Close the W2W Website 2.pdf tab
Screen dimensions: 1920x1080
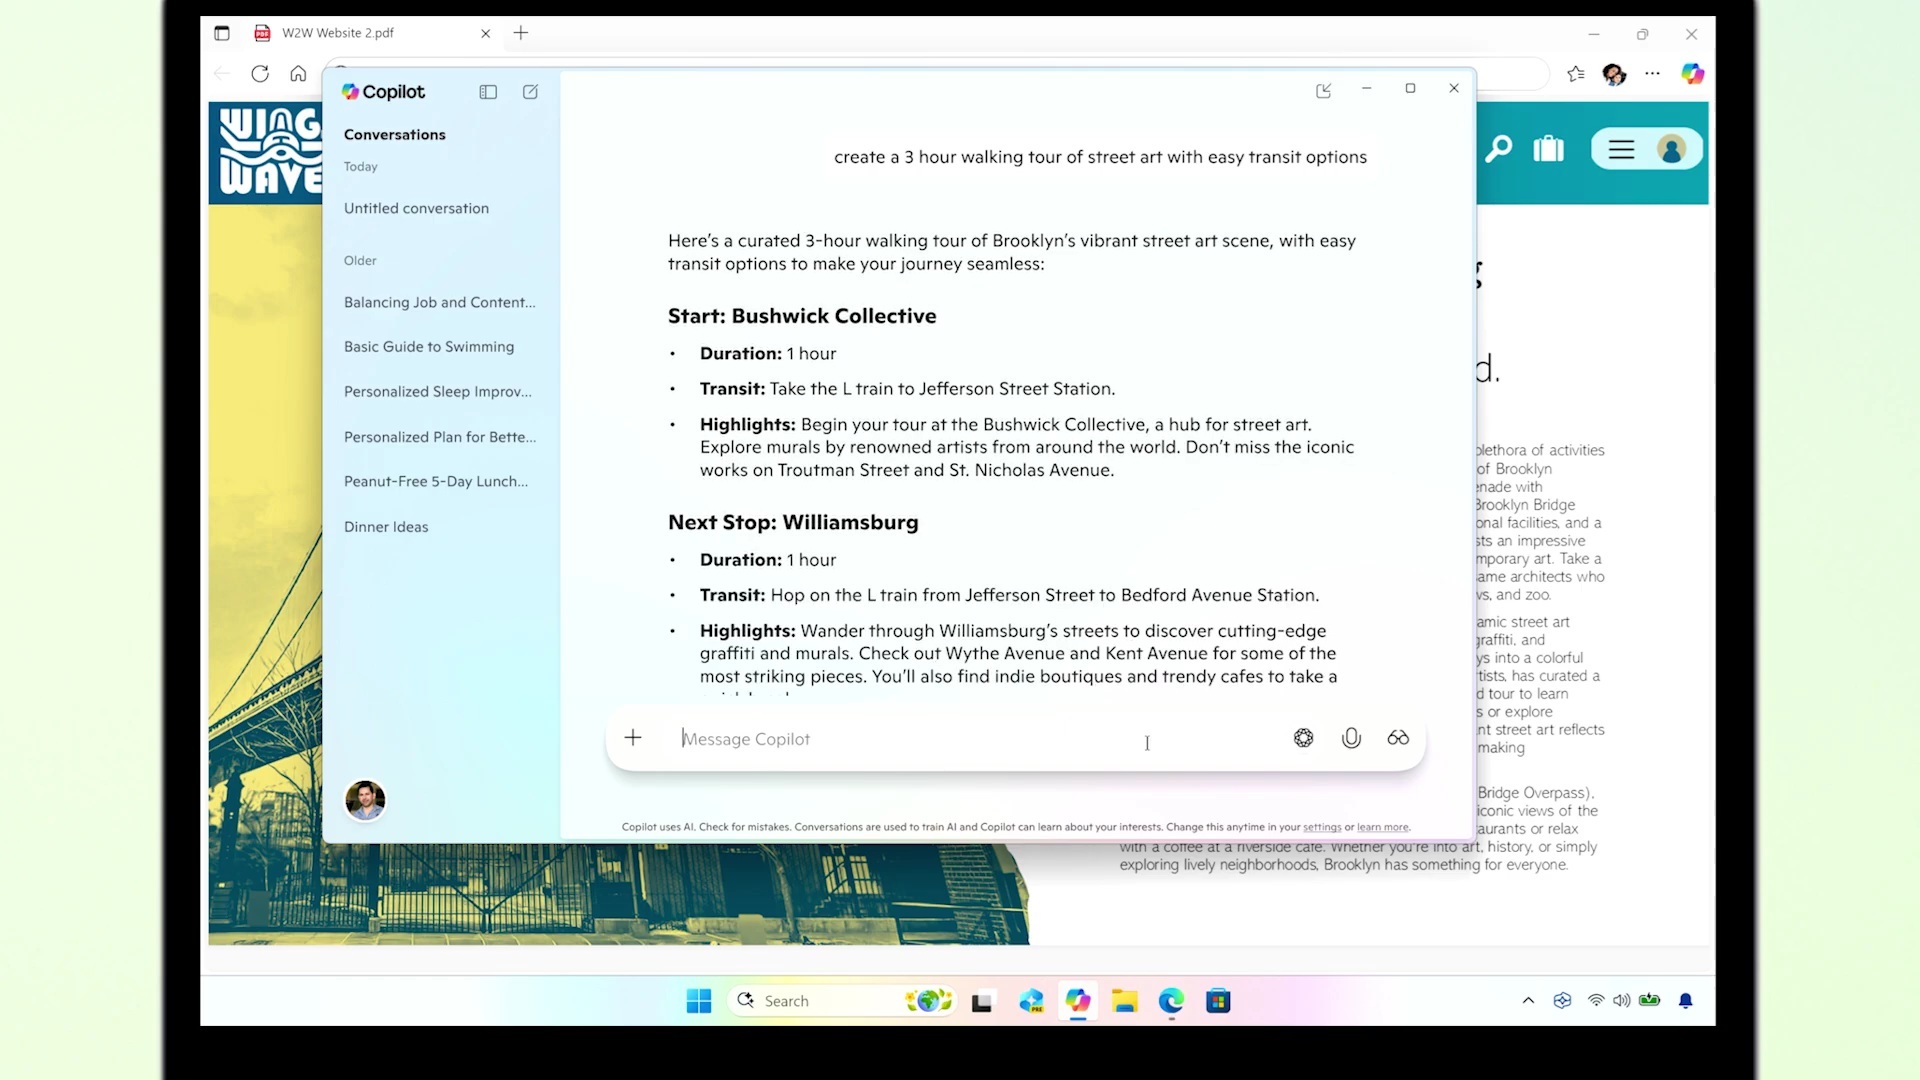pyautogui.click(x=486, y=33)
